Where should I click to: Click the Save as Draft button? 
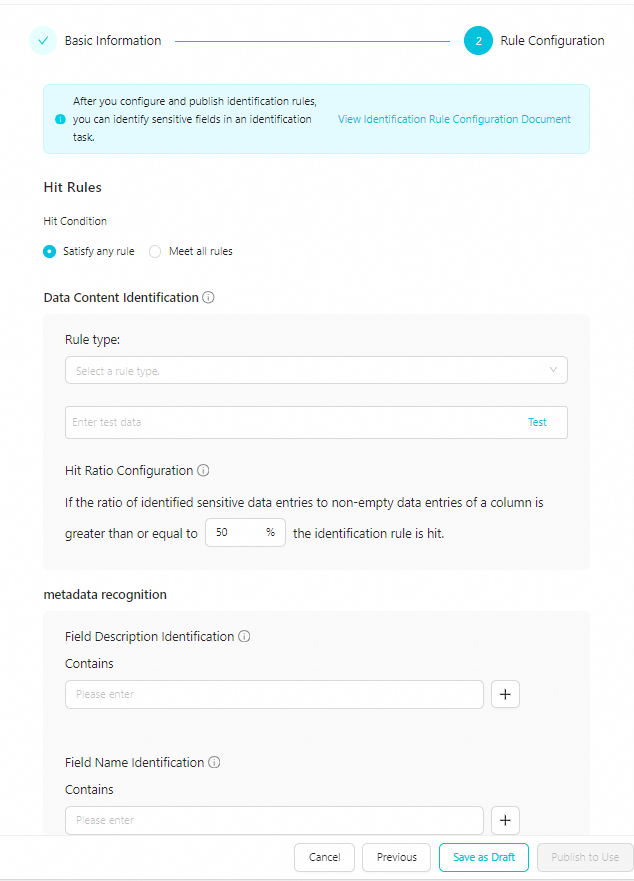pos(484,857)
